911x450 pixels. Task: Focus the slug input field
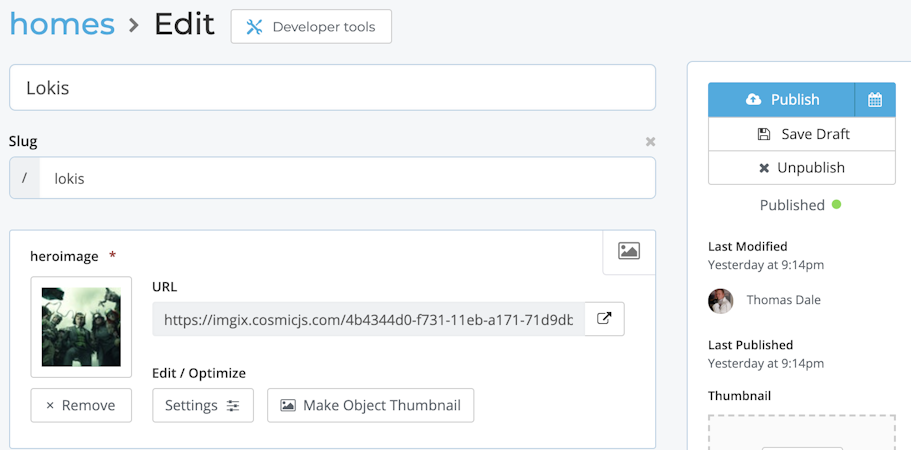click(347, 179)
